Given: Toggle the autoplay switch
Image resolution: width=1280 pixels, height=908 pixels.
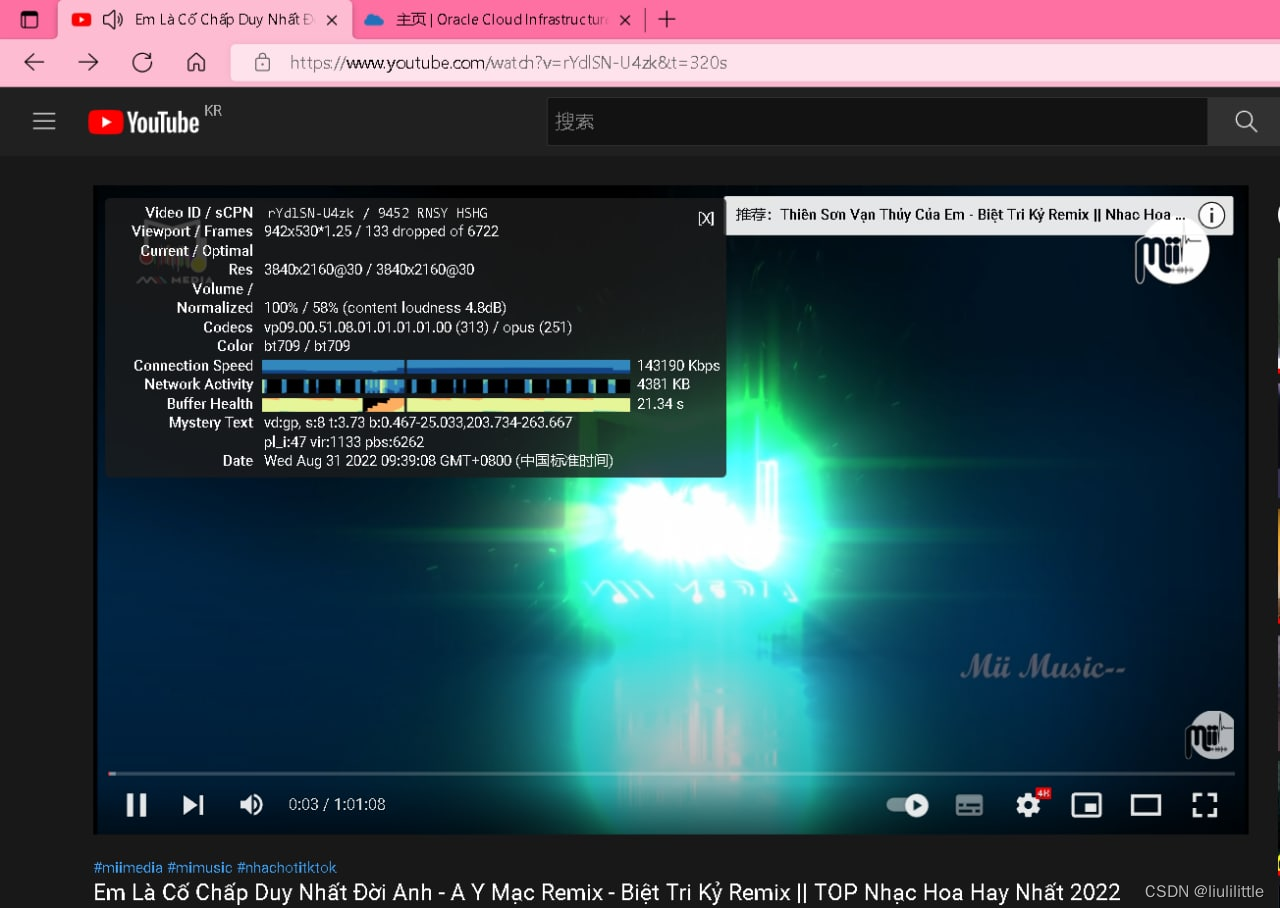Looking at the screenshot, I should [x=908, y=805].
